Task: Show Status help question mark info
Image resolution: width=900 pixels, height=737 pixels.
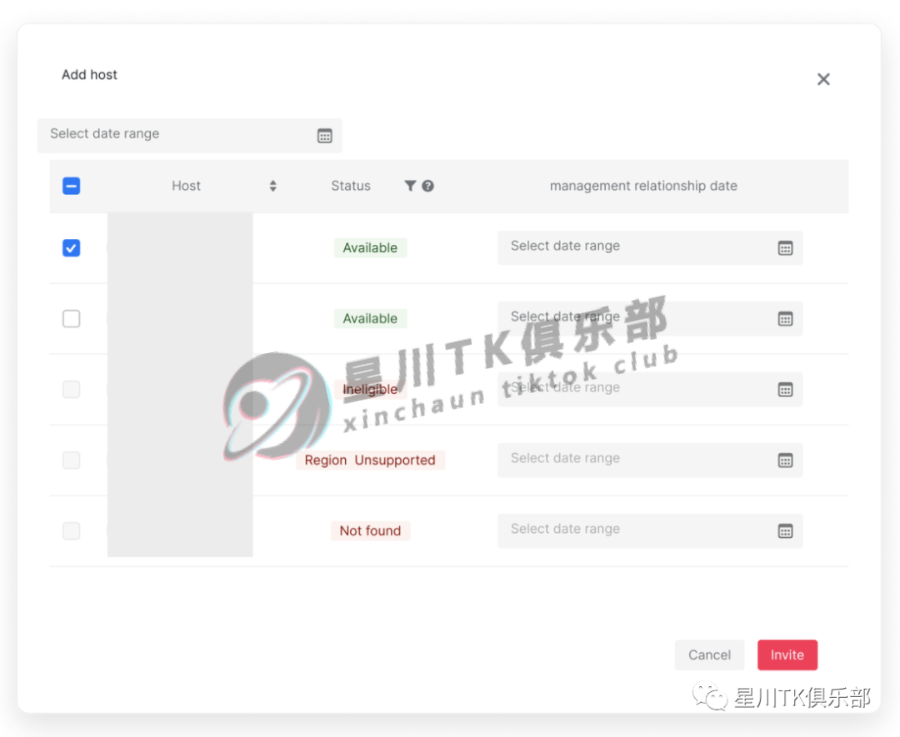Action: click(428, 186)
